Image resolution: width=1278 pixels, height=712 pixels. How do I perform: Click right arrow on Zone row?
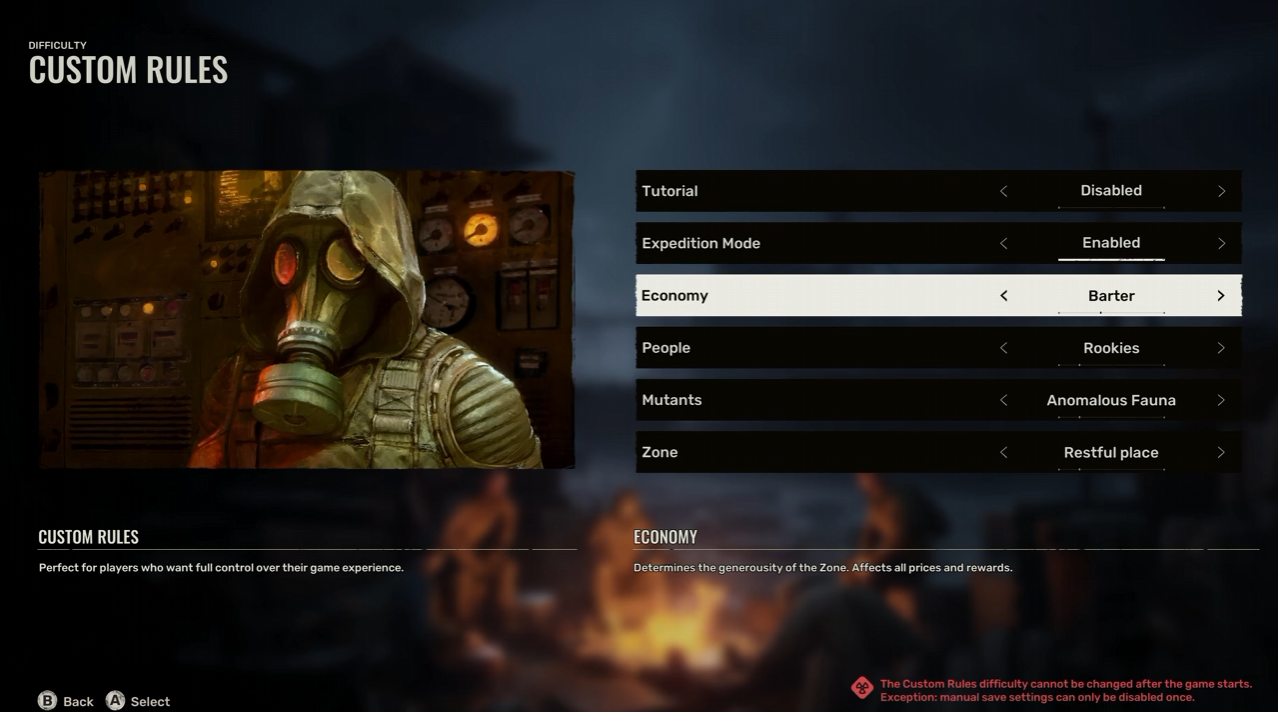(x=1221, y=452)
